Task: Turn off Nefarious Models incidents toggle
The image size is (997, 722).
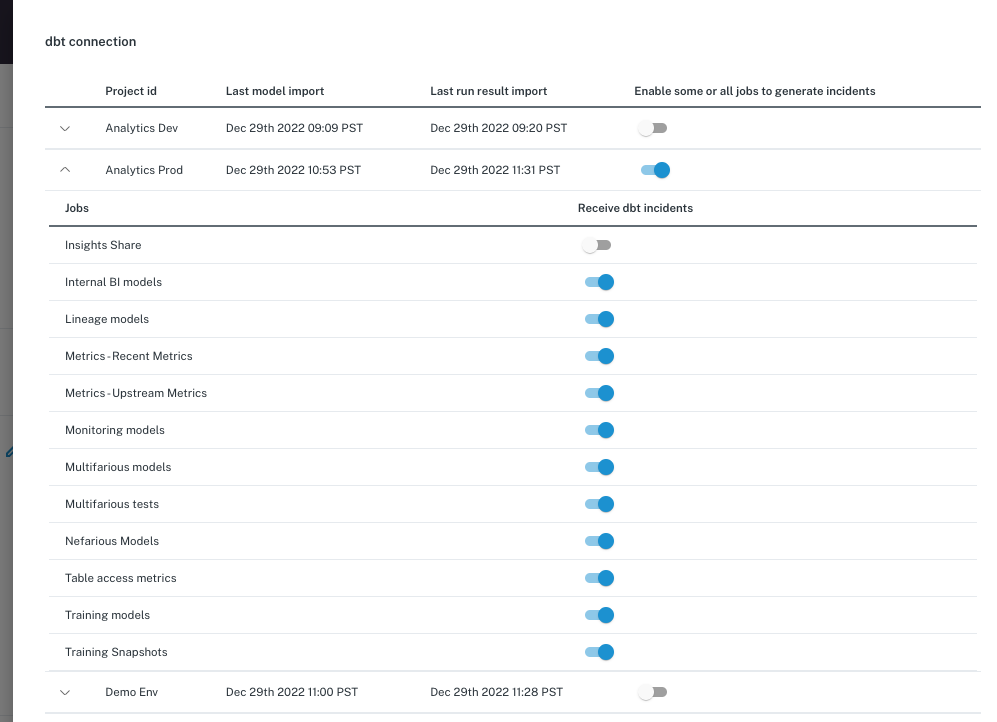Action: [599, 541]
